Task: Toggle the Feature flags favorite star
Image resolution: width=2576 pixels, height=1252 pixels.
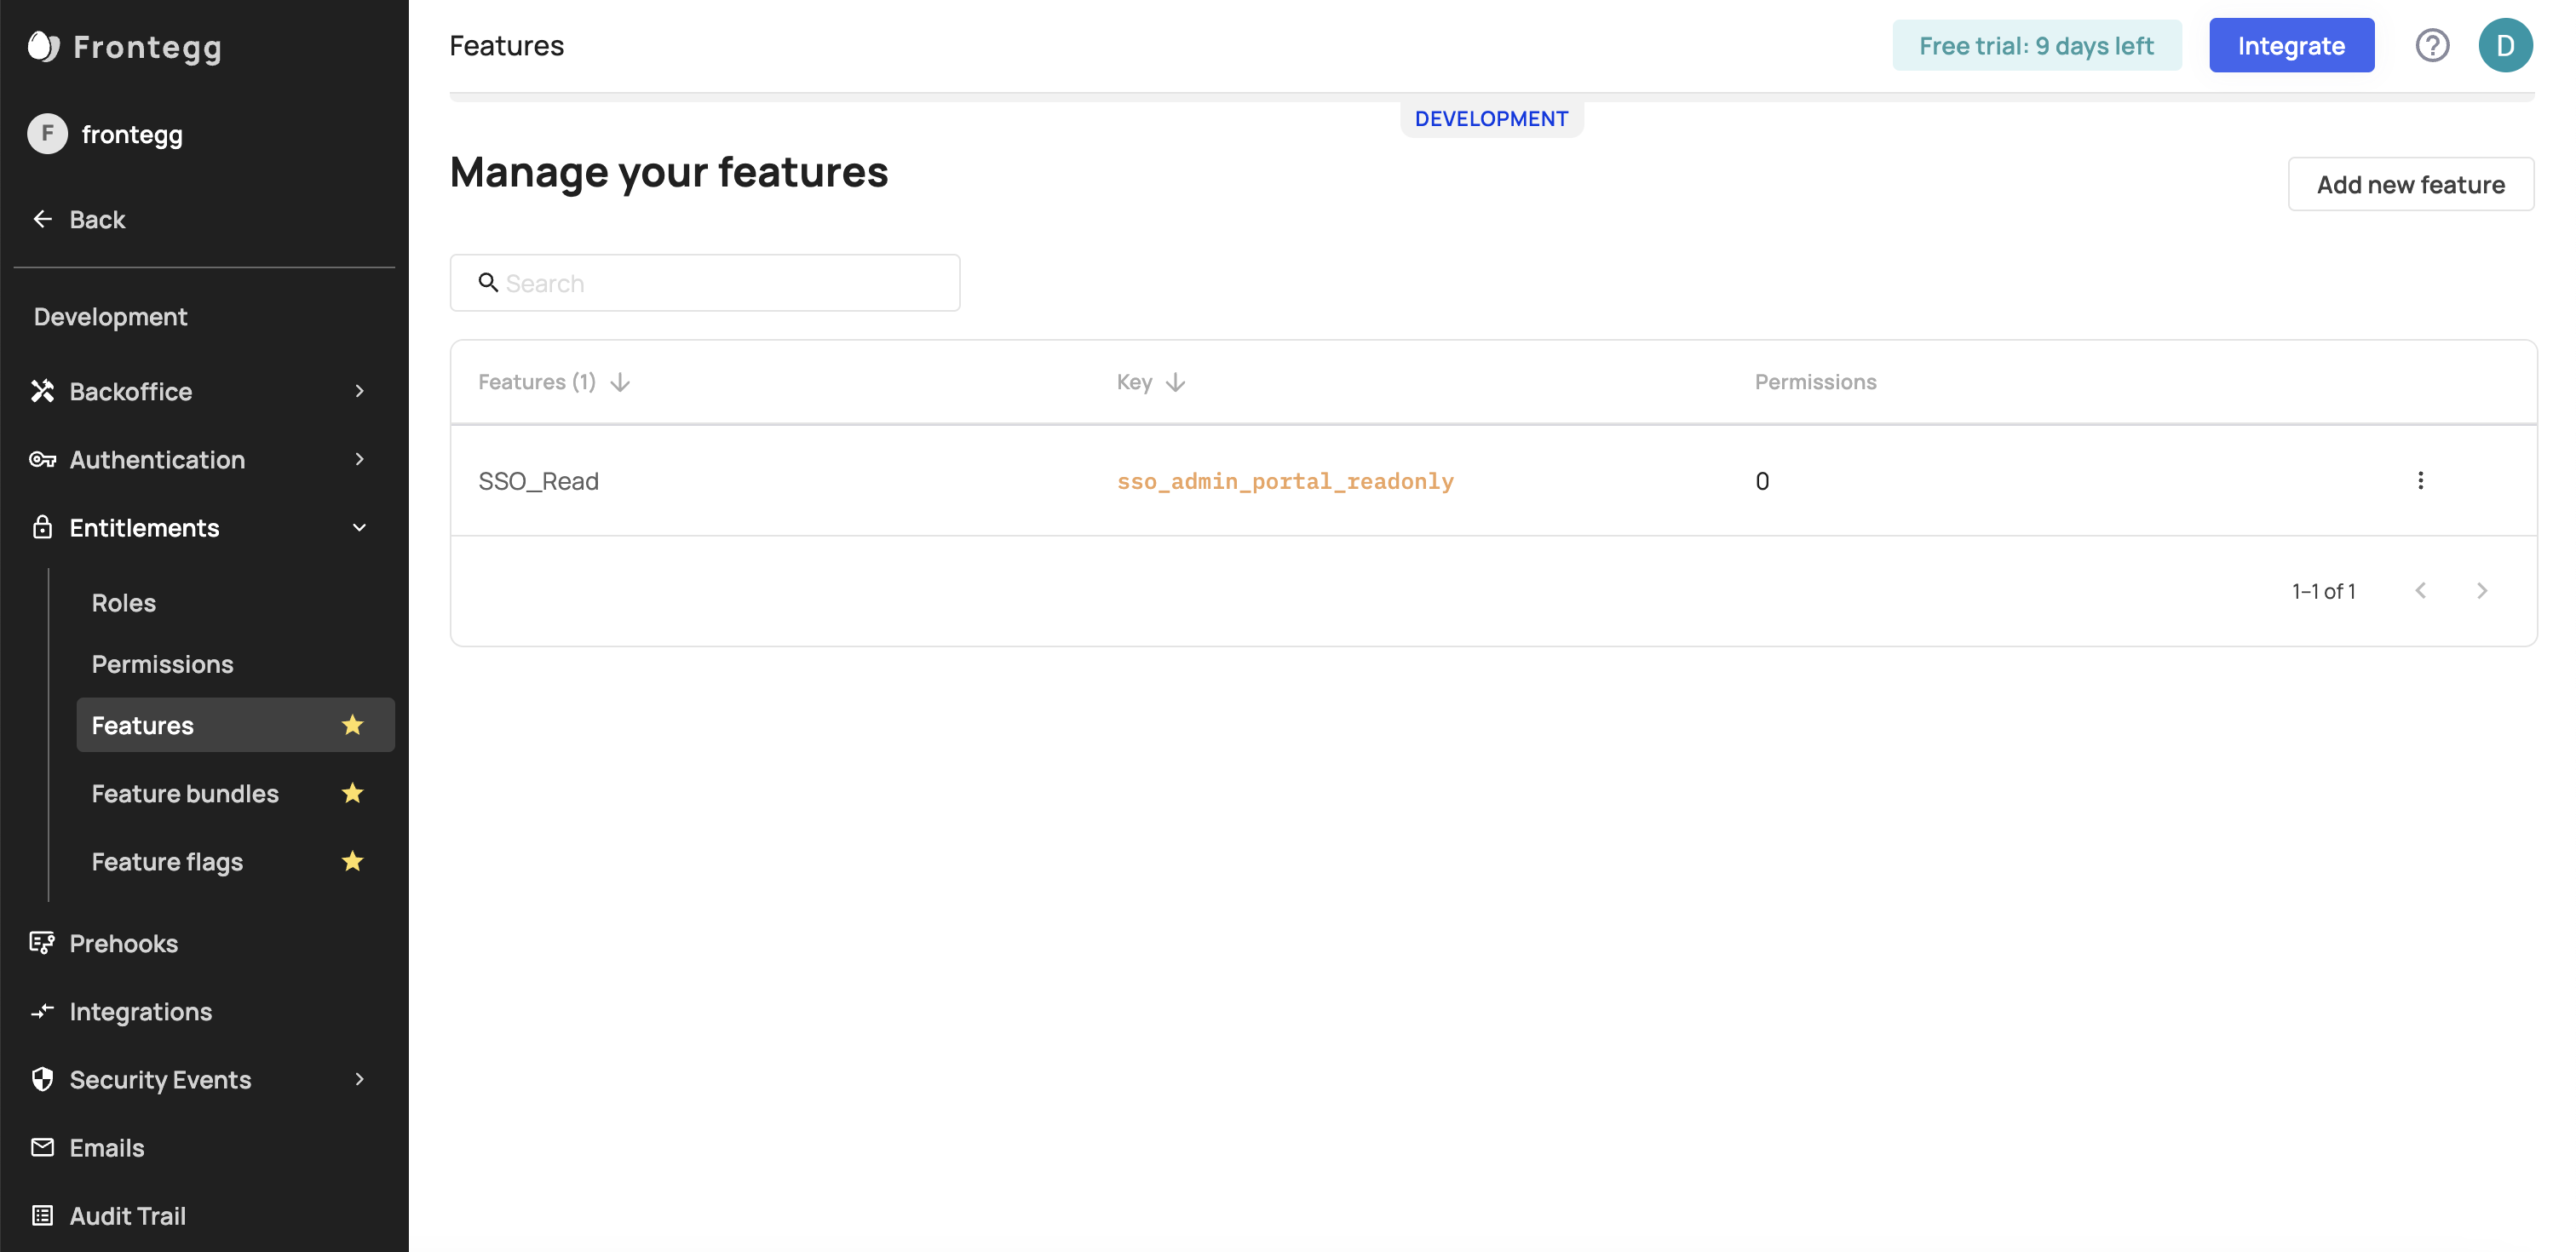Action: click(352, 861)
